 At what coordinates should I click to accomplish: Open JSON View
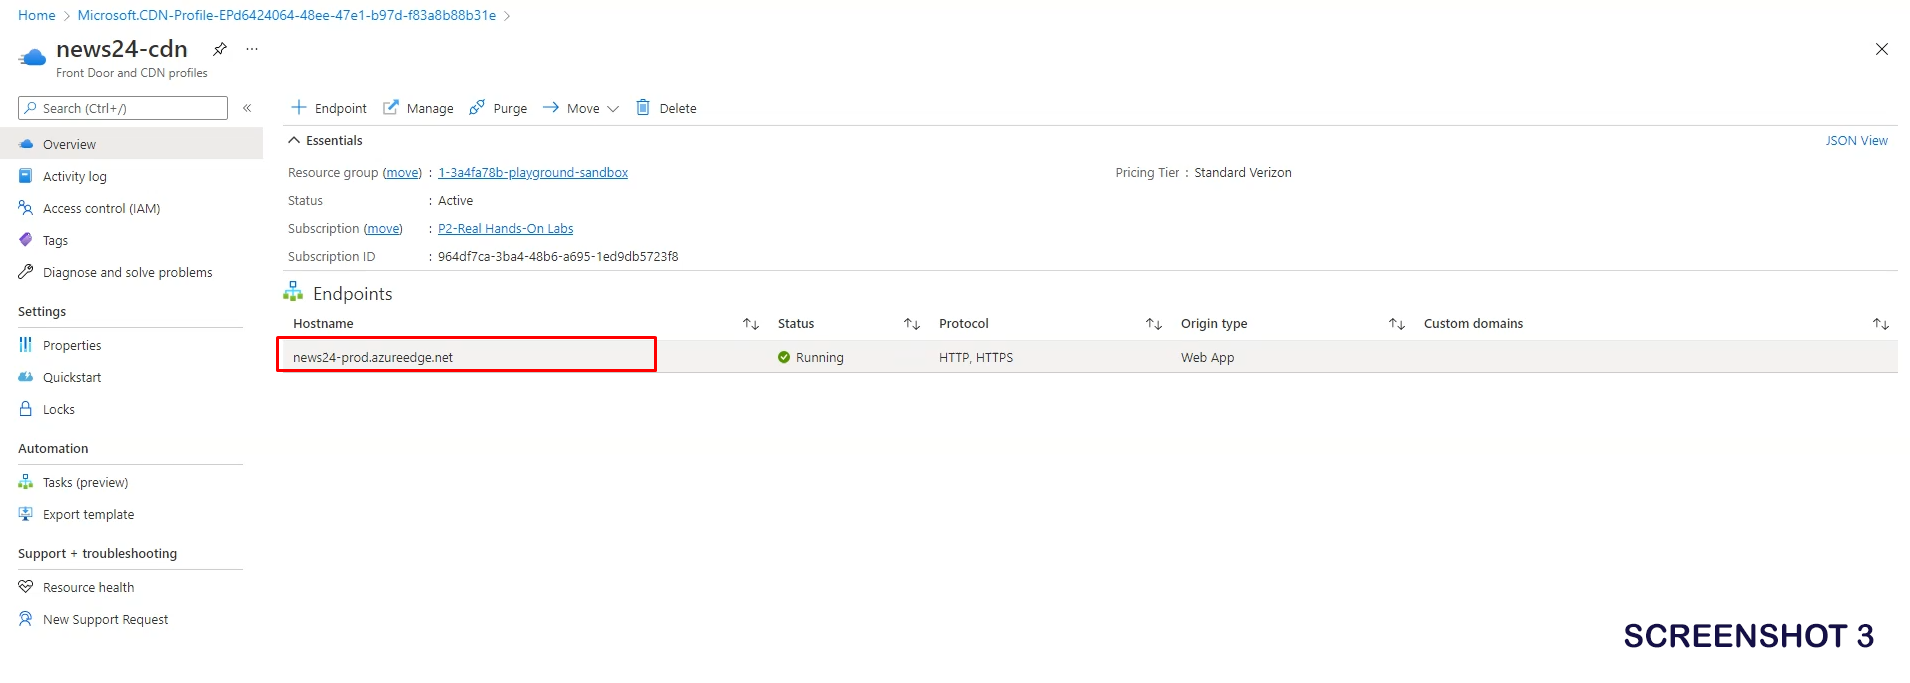click(1856, 141)
